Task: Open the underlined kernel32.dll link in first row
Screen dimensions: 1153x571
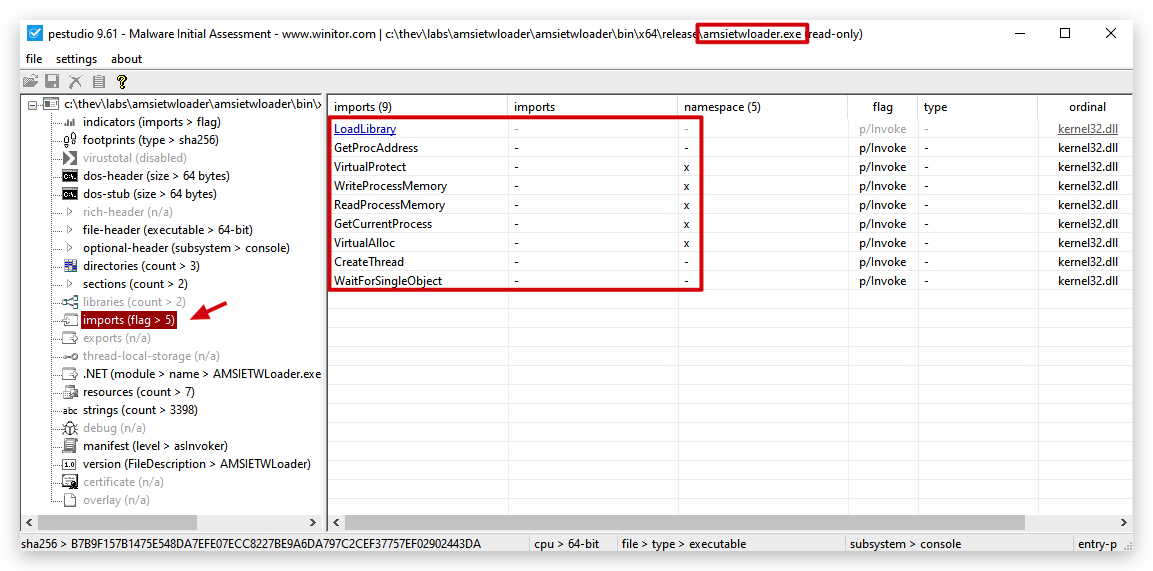Action: (1088, 129)
